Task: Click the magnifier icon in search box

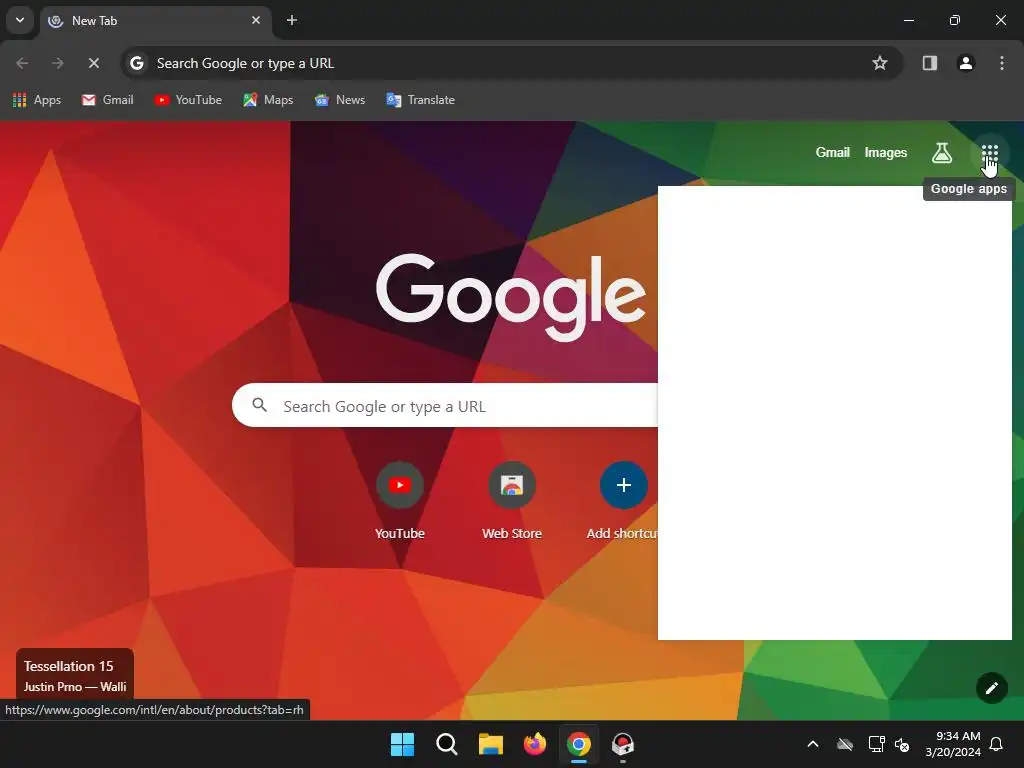Action: [259, 406]
